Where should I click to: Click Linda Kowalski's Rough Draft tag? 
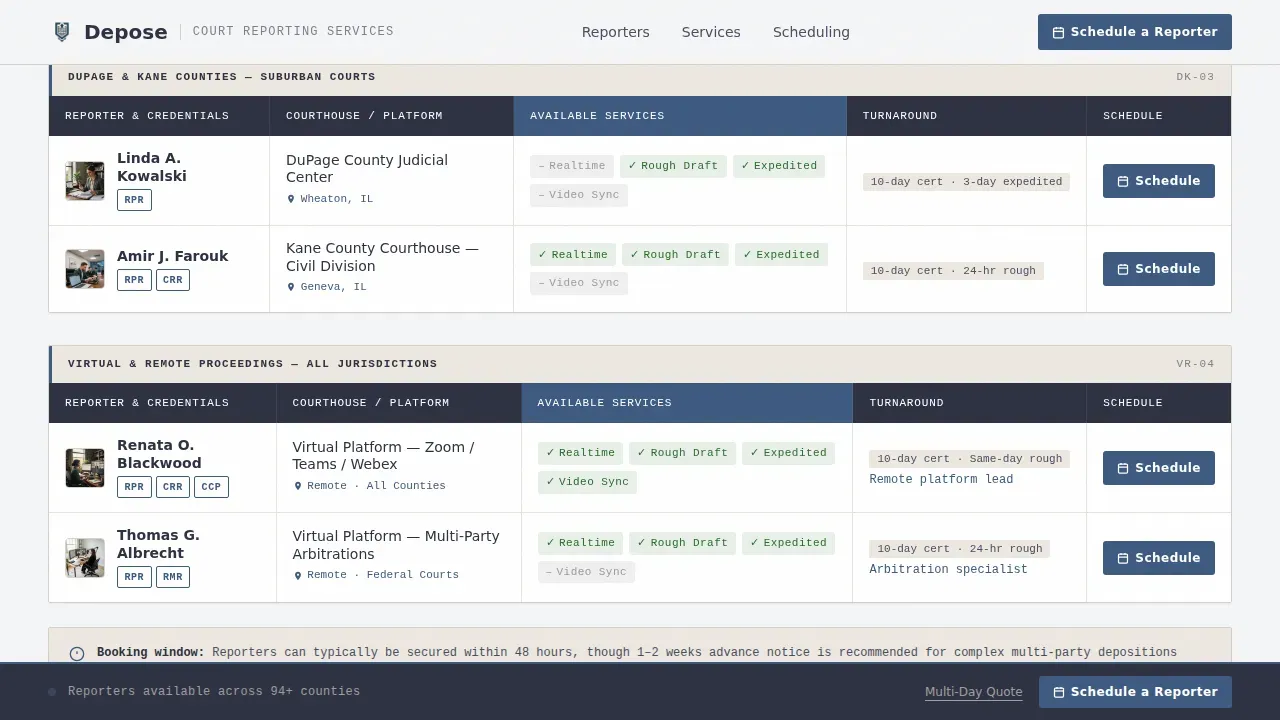coord(673,166)
